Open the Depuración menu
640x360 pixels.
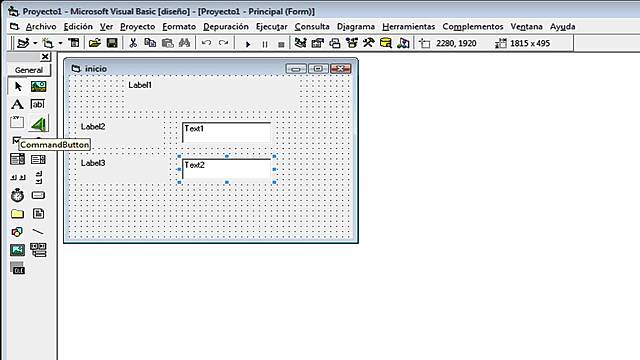coord(226,27)
